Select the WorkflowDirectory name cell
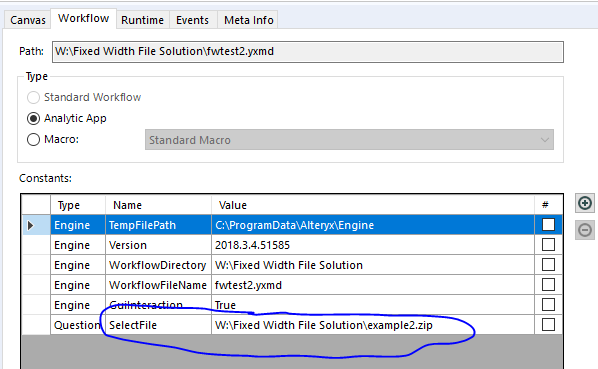The width and height of the screenshot is (598, 369). pyautogui.click(x=158, y=265)
